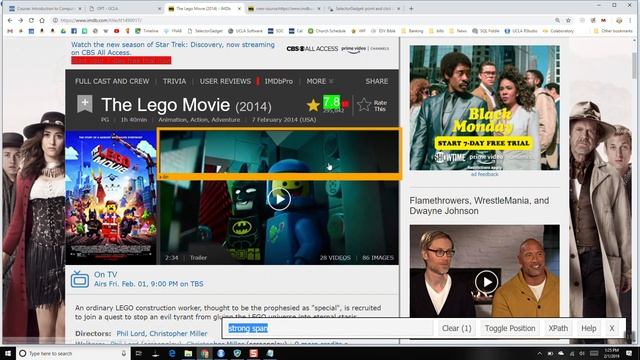Open the 86 IMAGES link
The image size is (640, 360).
[378, 258]
